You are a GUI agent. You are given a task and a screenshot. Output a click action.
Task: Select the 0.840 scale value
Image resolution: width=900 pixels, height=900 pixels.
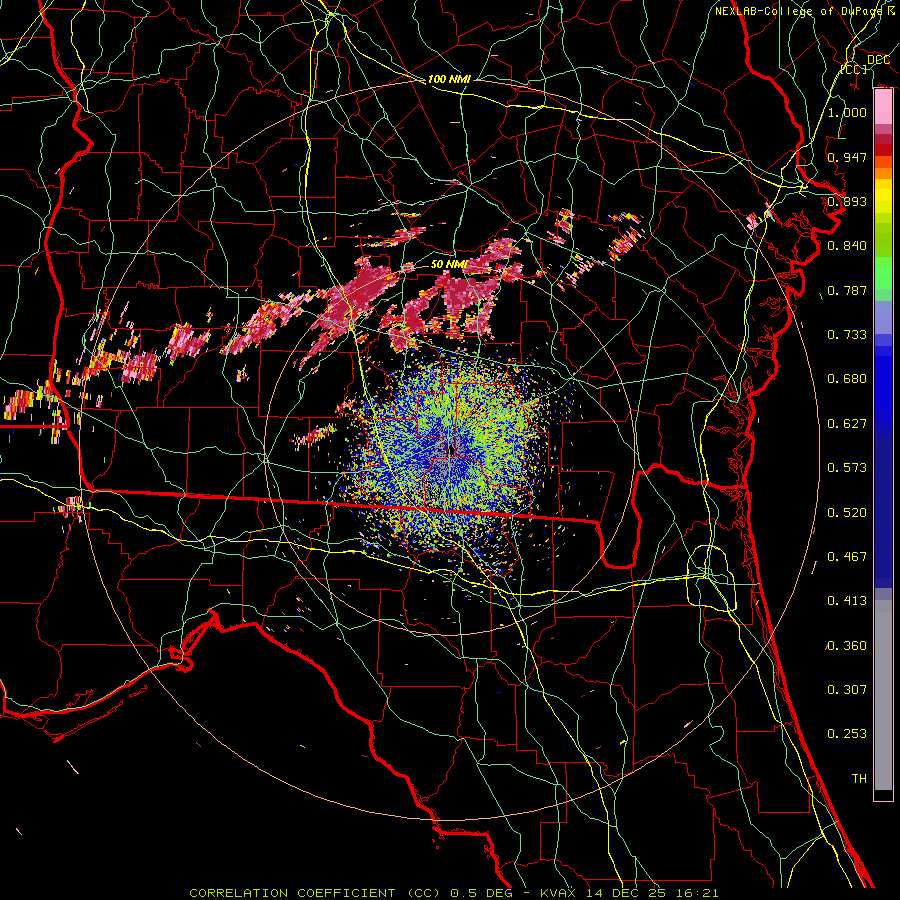pyautogui.click(x=847, y=246)
